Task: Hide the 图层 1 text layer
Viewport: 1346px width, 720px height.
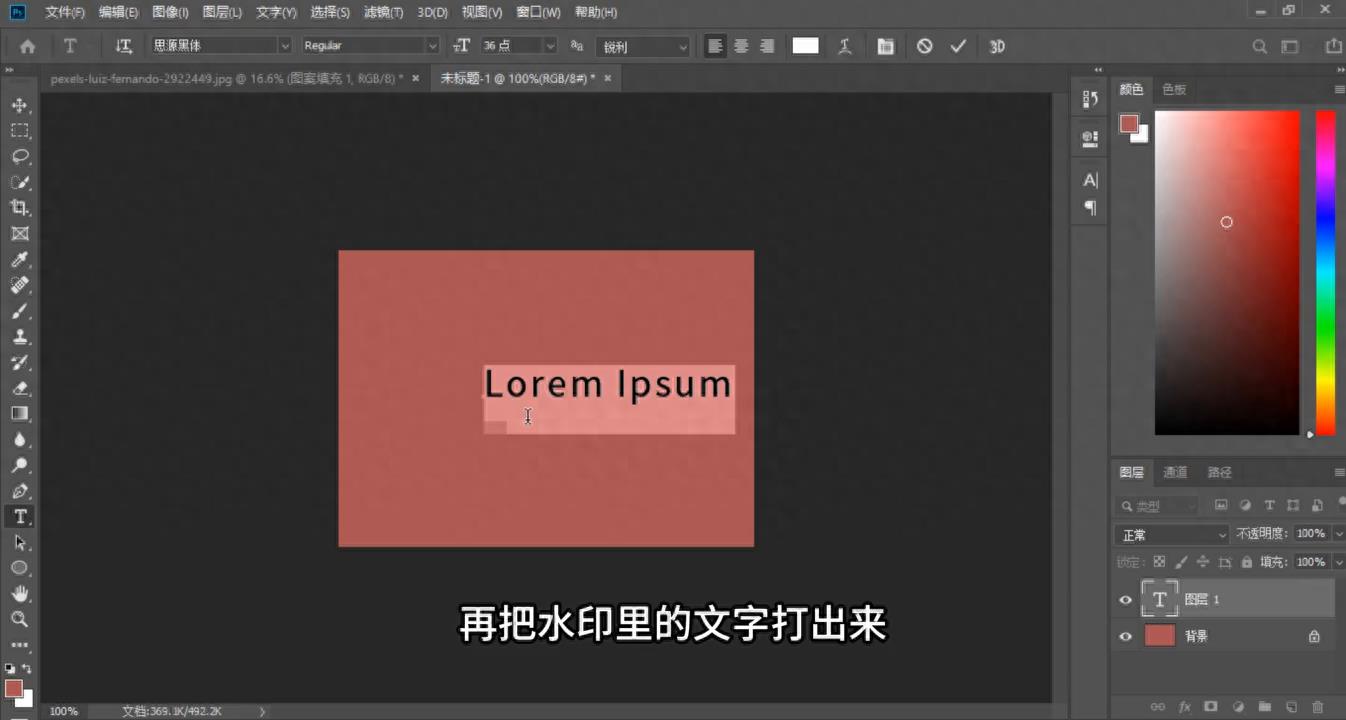Action: point(1125,600)
